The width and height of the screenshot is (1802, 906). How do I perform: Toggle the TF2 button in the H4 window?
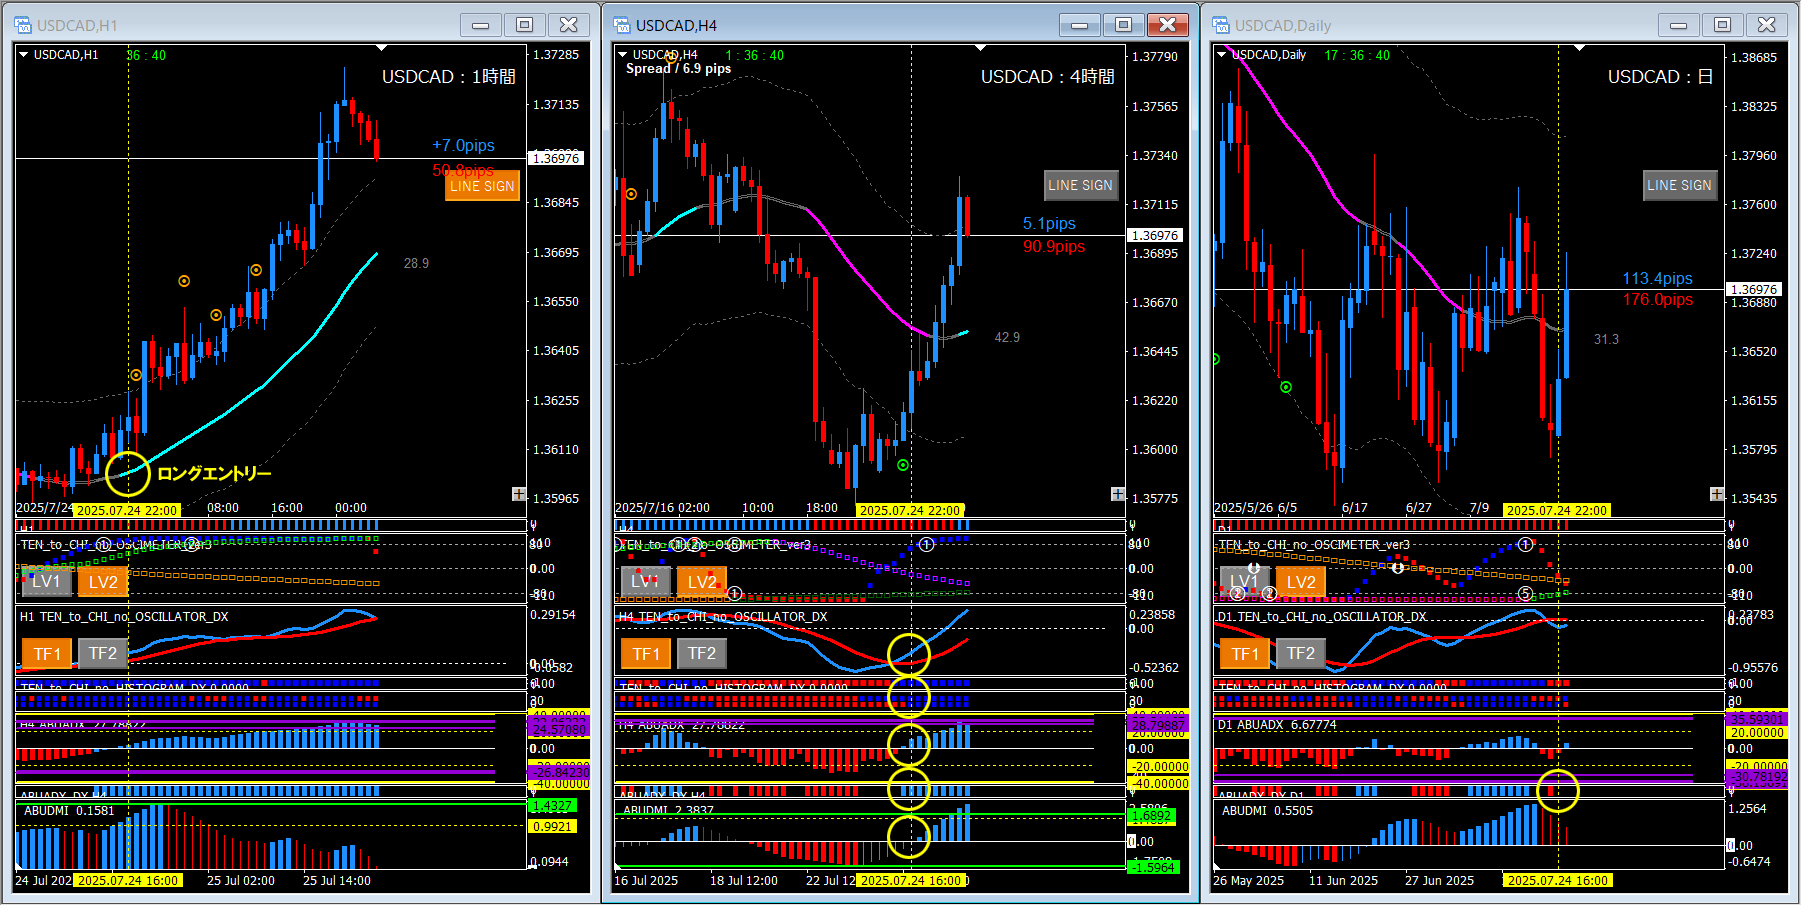click(702, 654)
